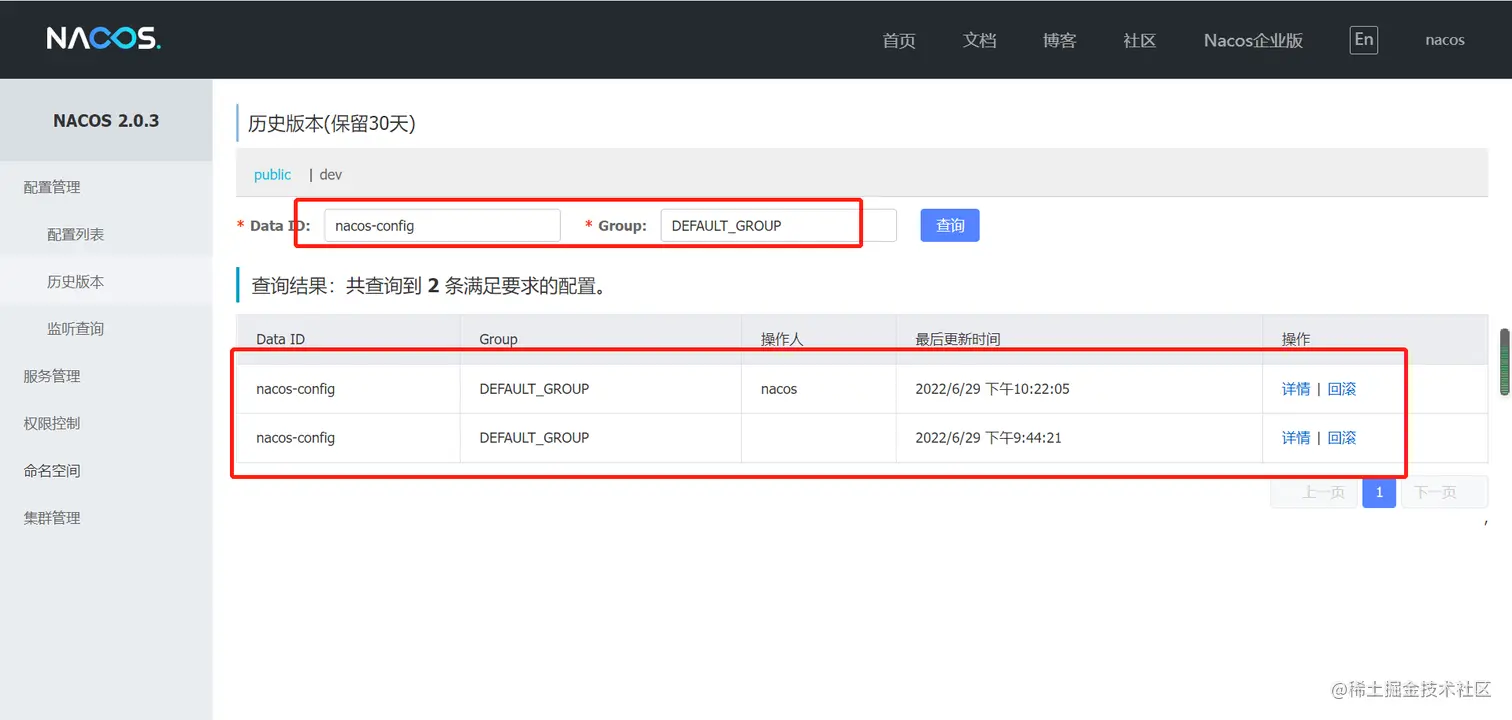1512x720 pixels.
Task: Click the 最后更新时间 column header
Action: (958, 339)
